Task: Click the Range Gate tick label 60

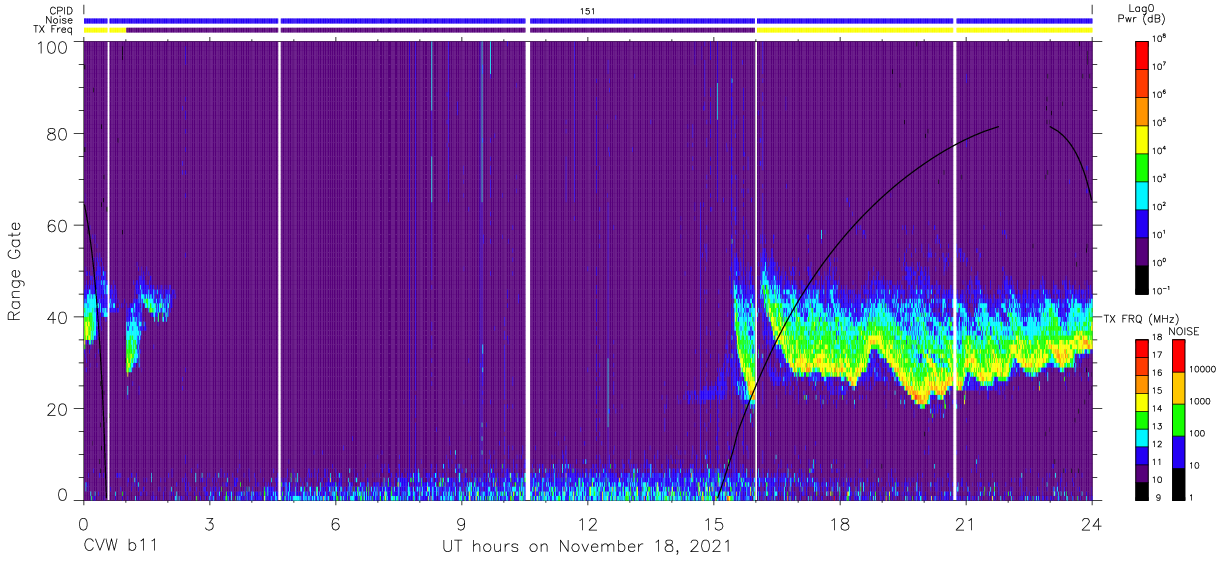Action: [57, 226]
